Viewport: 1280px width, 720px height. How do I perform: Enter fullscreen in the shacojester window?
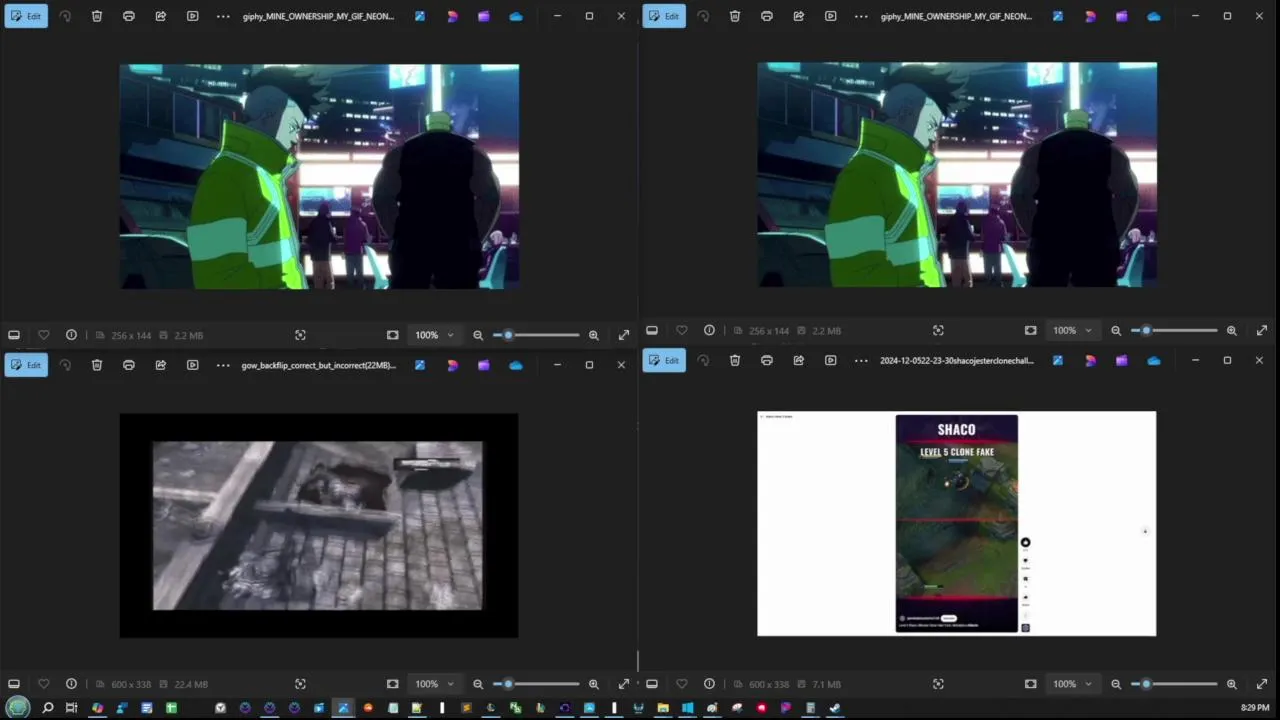(1262, 684)
